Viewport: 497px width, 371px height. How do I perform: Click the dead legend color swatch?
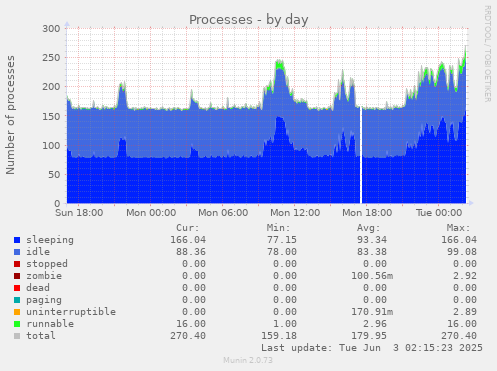tap(17, 288)
